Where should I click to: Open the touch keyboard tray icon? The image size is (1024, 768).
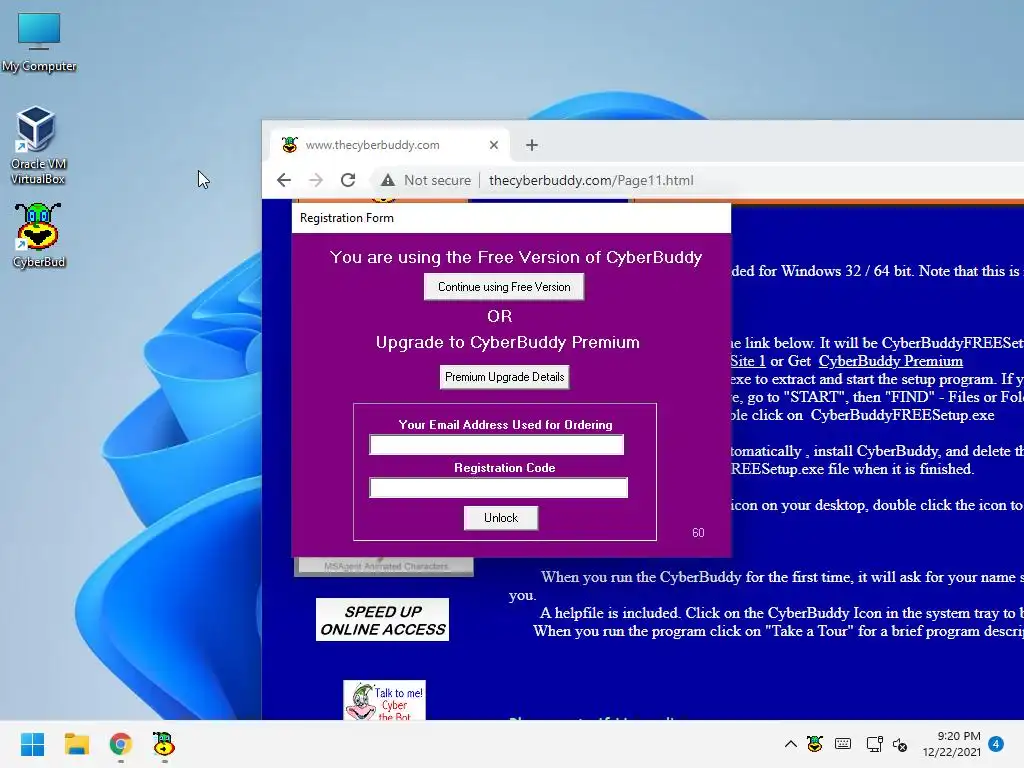coord(843,744)
